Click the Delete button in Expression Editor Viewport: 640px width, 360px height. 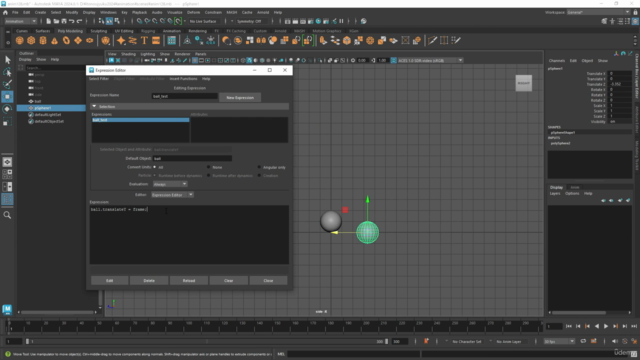(x=149, y=280)
